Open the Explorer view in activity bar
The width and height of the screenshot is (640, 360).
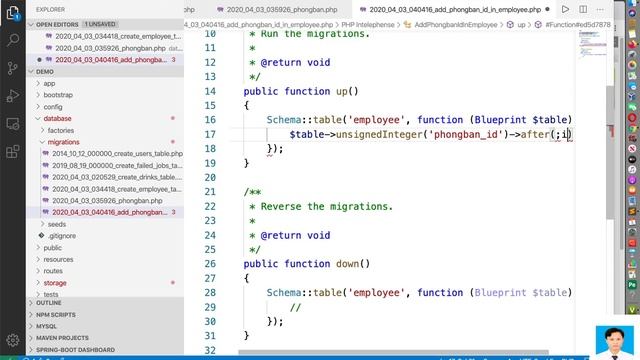tap(13, 13)
